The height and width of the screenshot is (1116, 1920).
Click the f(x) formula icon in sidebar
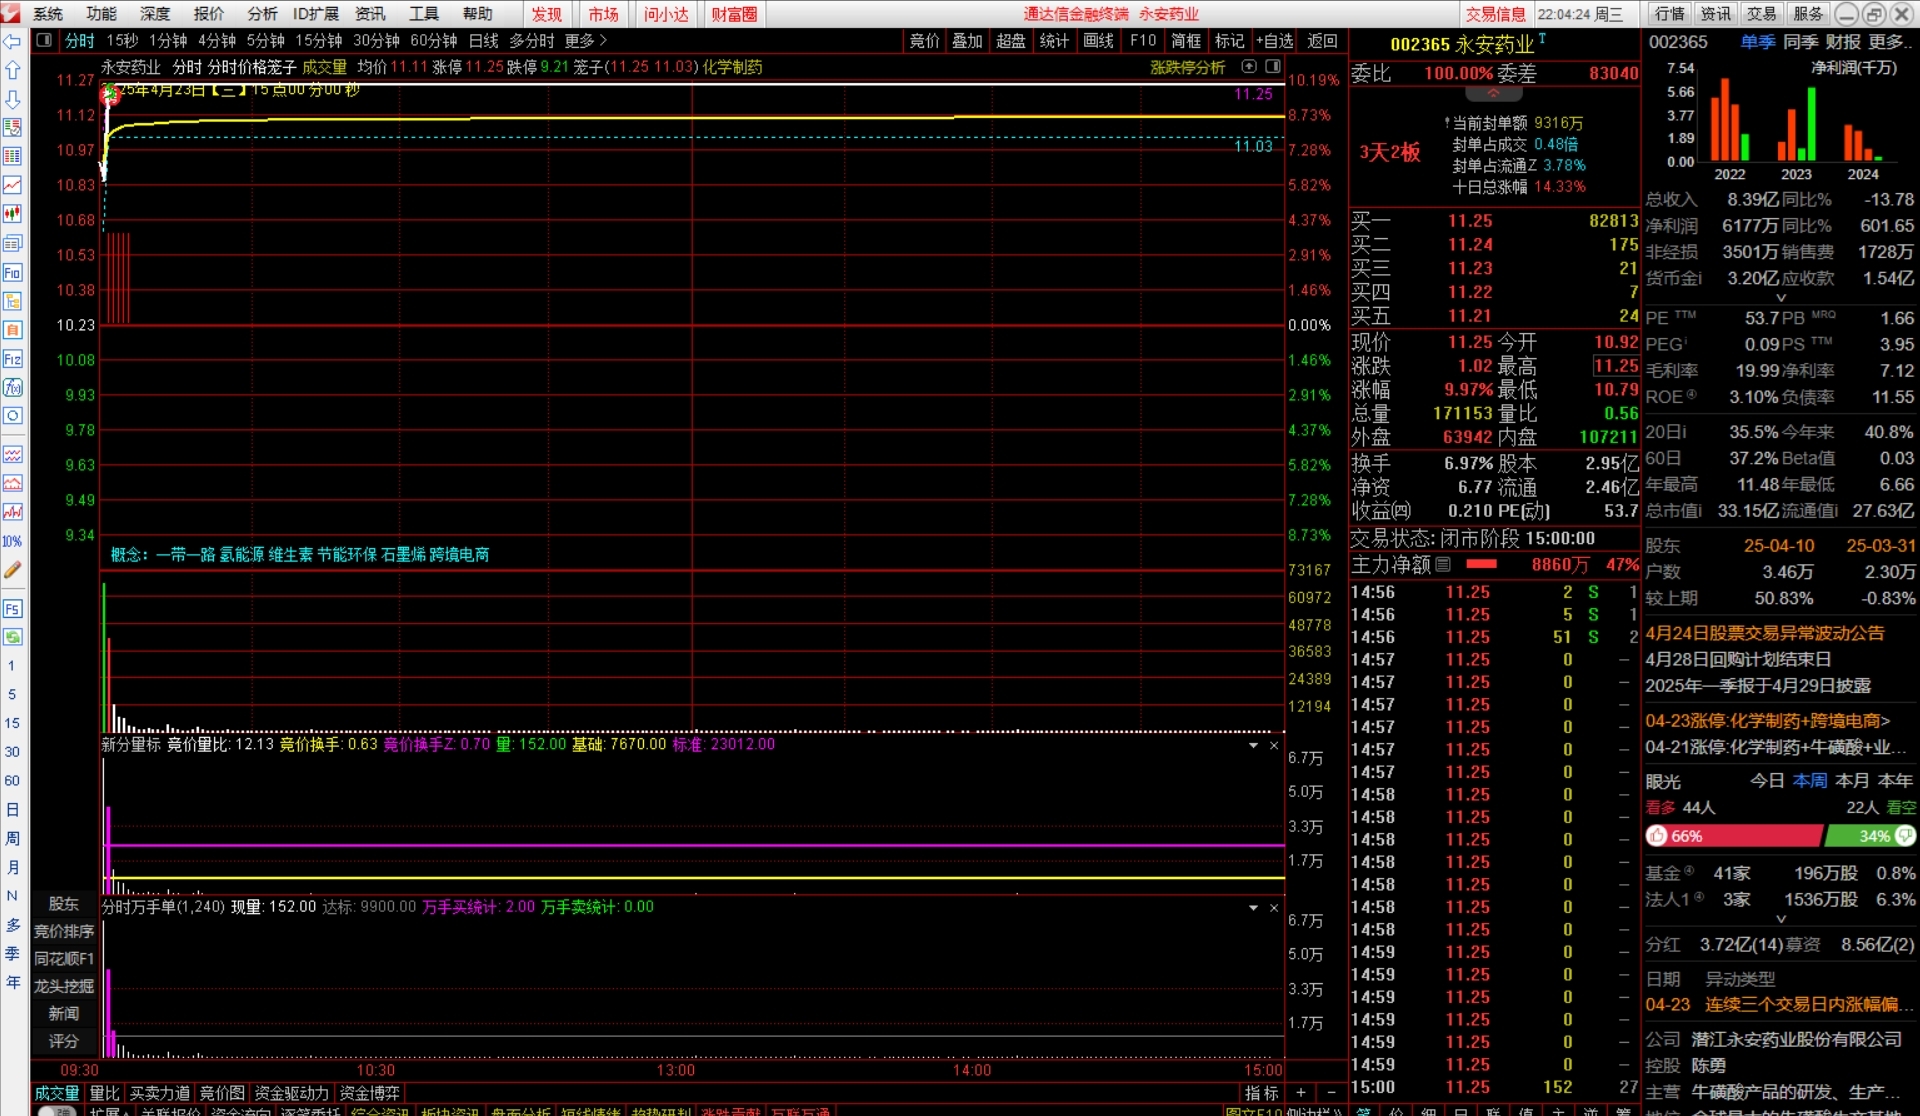coord(12,387)
